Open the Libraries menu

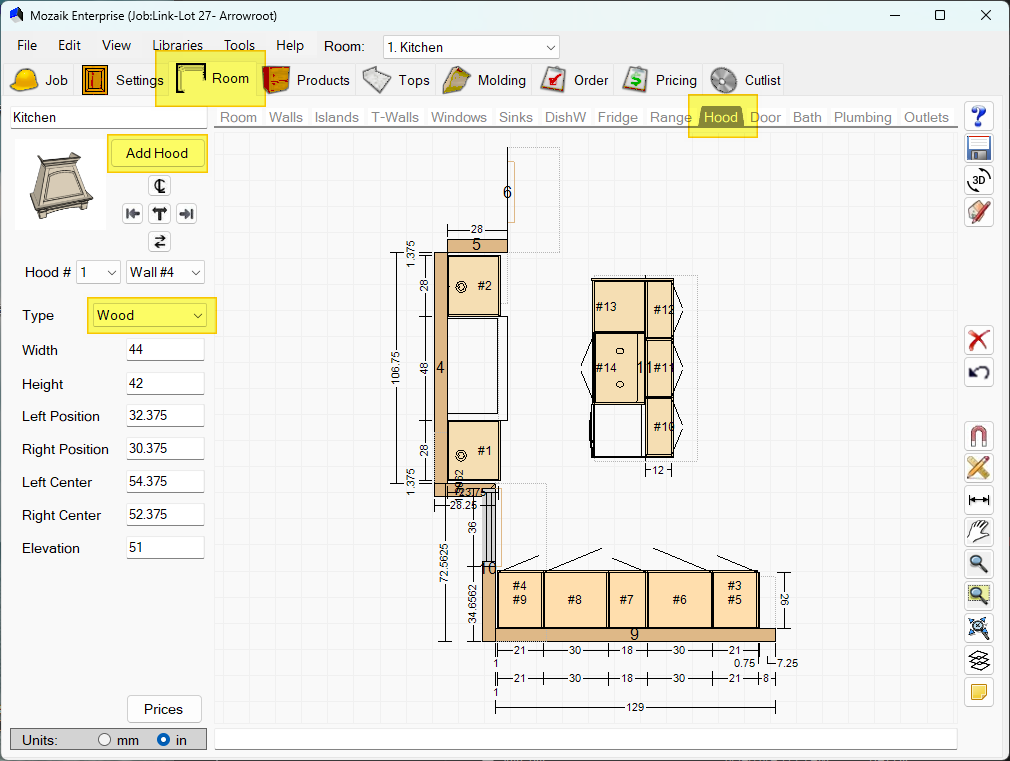pyautogui.click(x=177, y=45)
